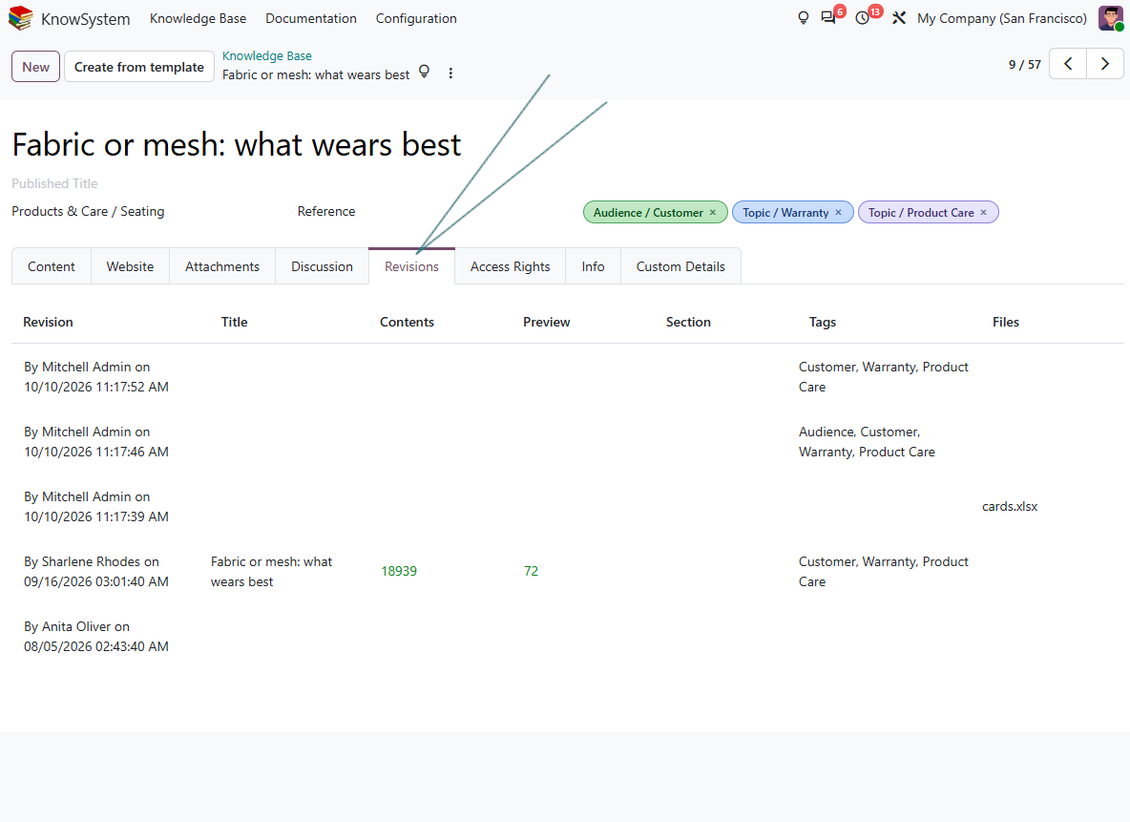
Task: Click the Title column header
Action: (x=234, y=322)
